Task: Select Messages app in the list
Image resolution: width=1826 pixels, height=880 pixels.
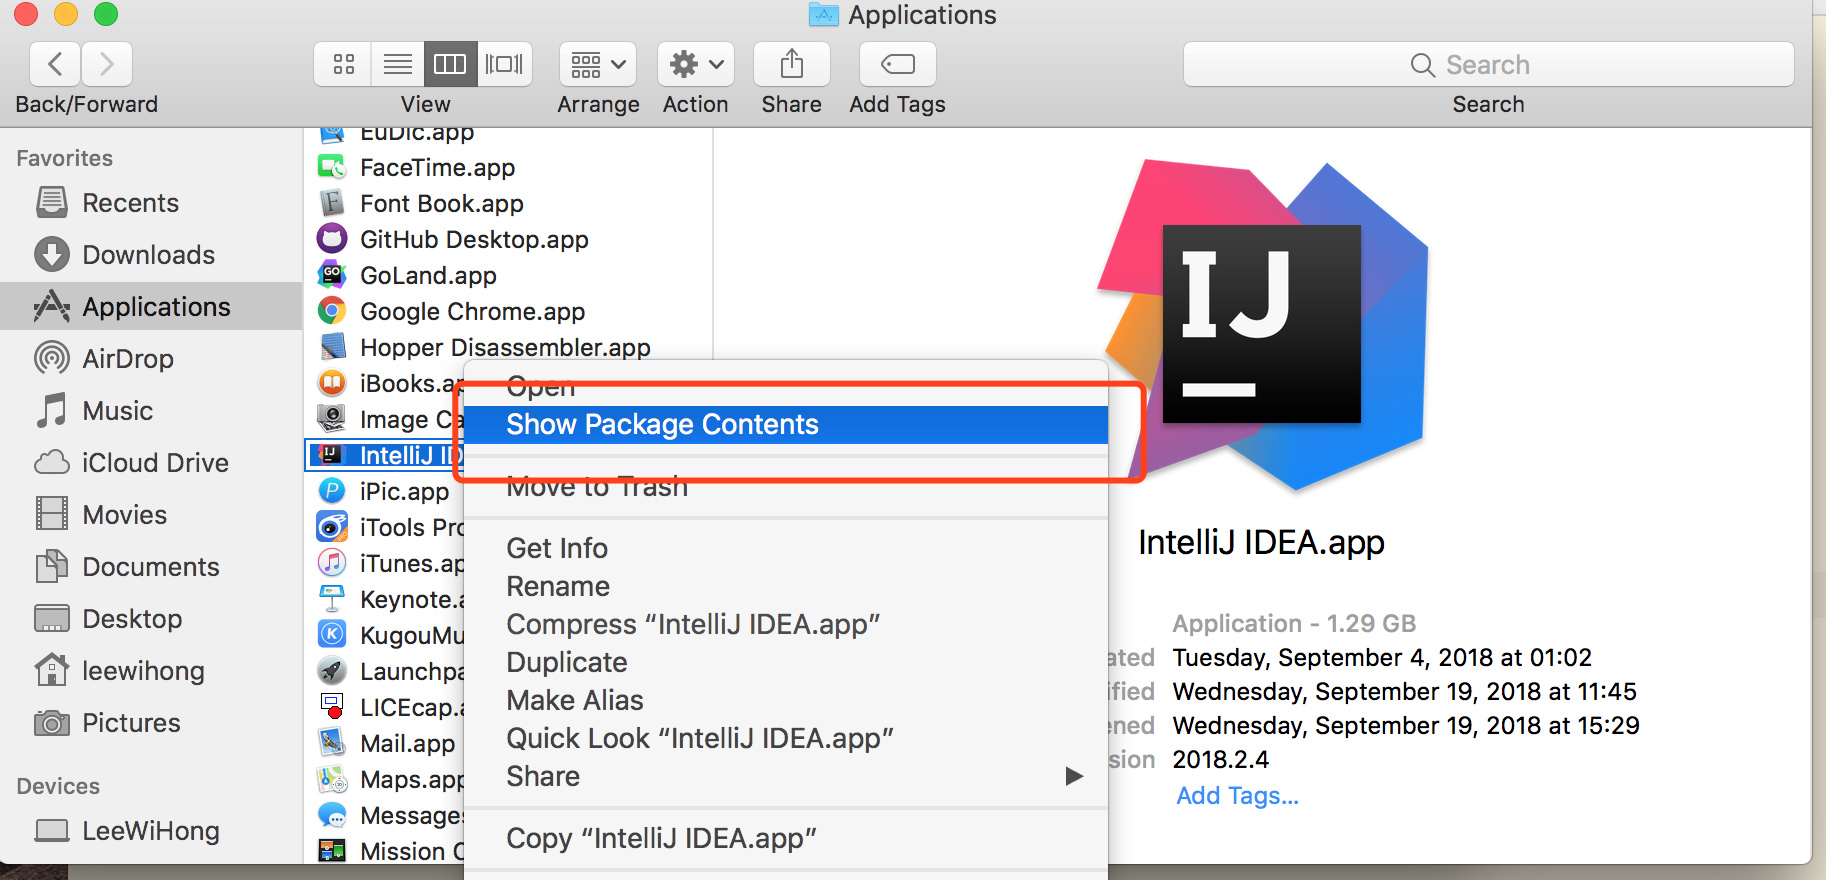Action: tap(386, 816)
